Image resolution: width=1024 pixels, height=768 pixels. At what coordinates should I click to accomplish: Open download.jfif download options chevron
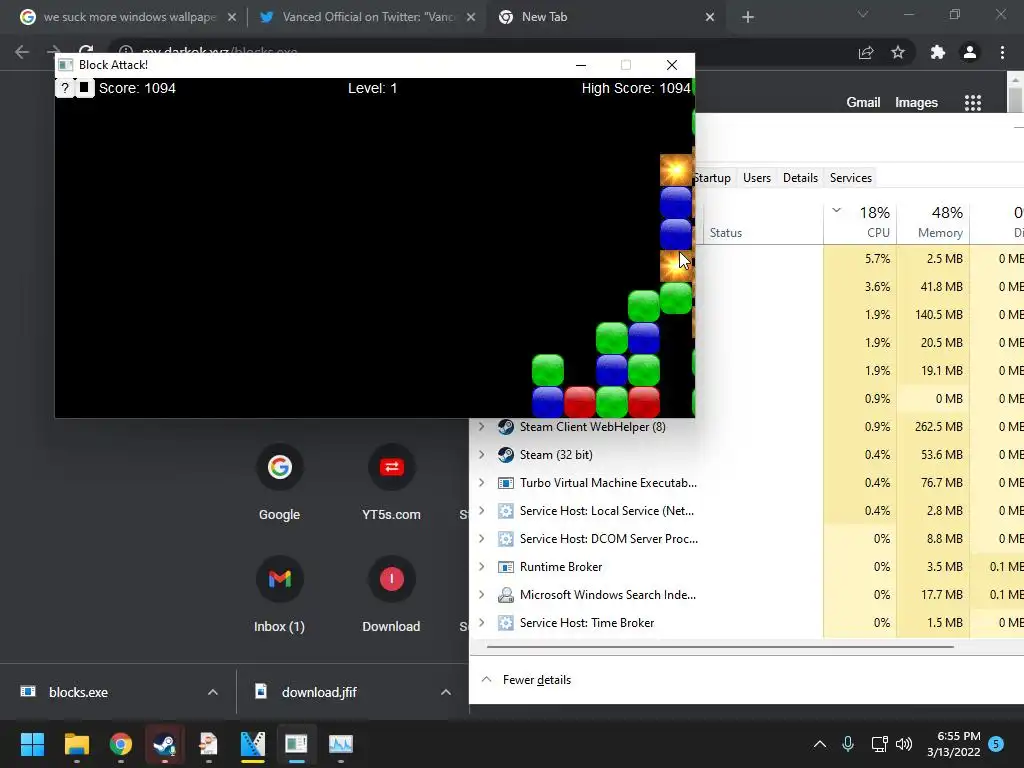446,692
